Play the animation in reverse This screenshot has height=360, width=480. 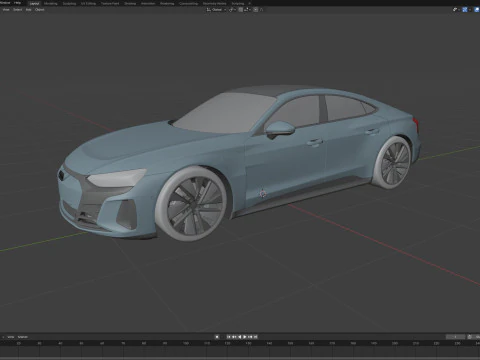[240, 337]
